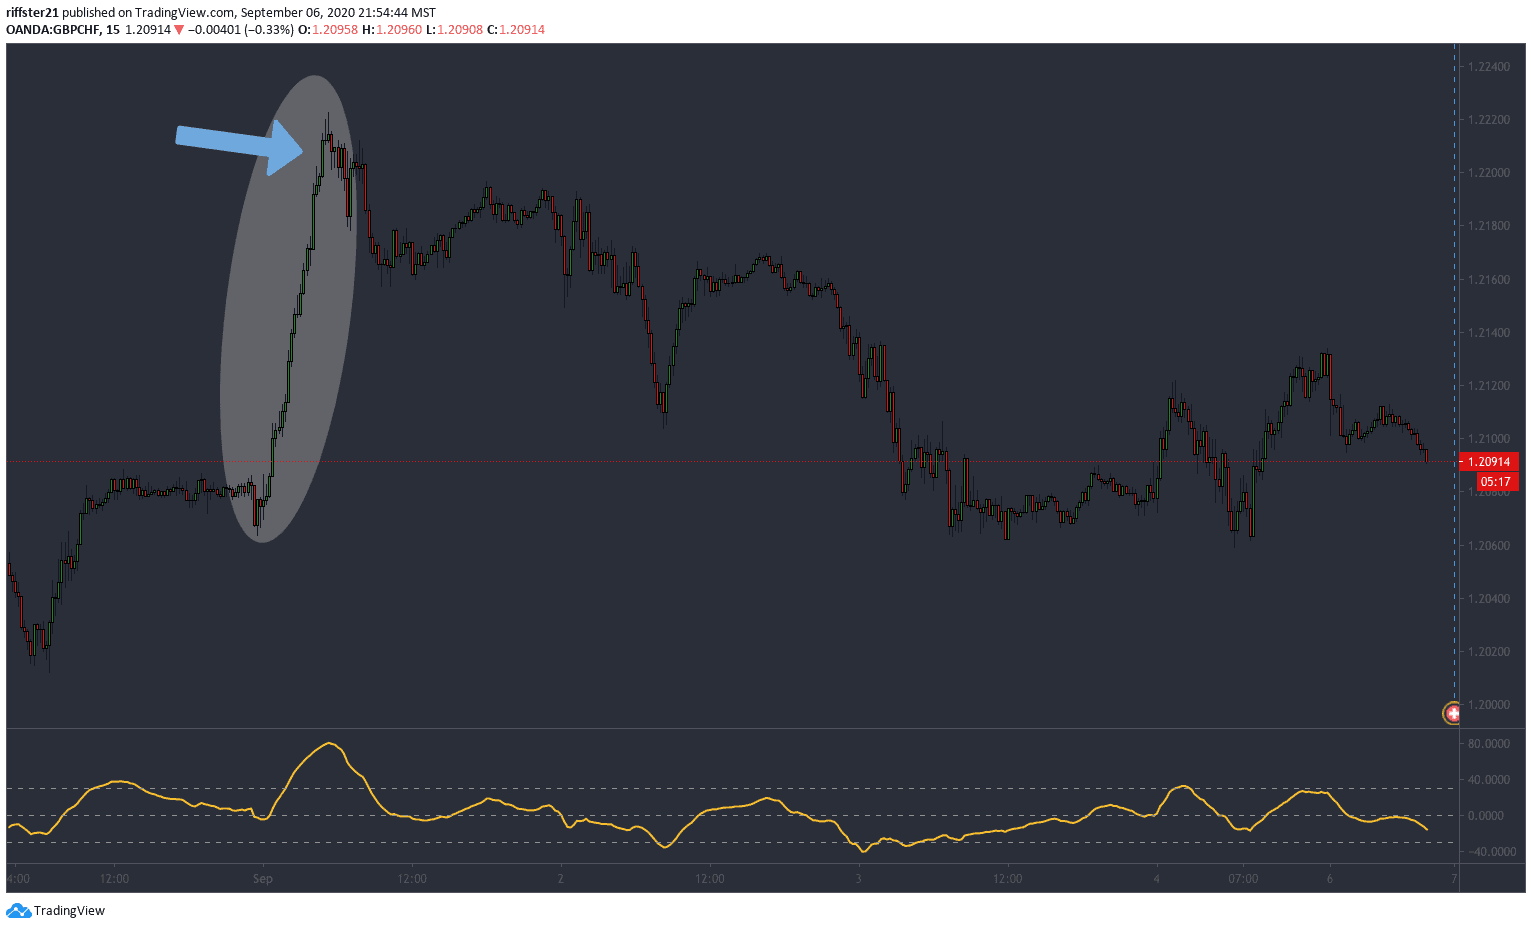Click the TradingView wordmark at bottom left

(x=69, y=911)
